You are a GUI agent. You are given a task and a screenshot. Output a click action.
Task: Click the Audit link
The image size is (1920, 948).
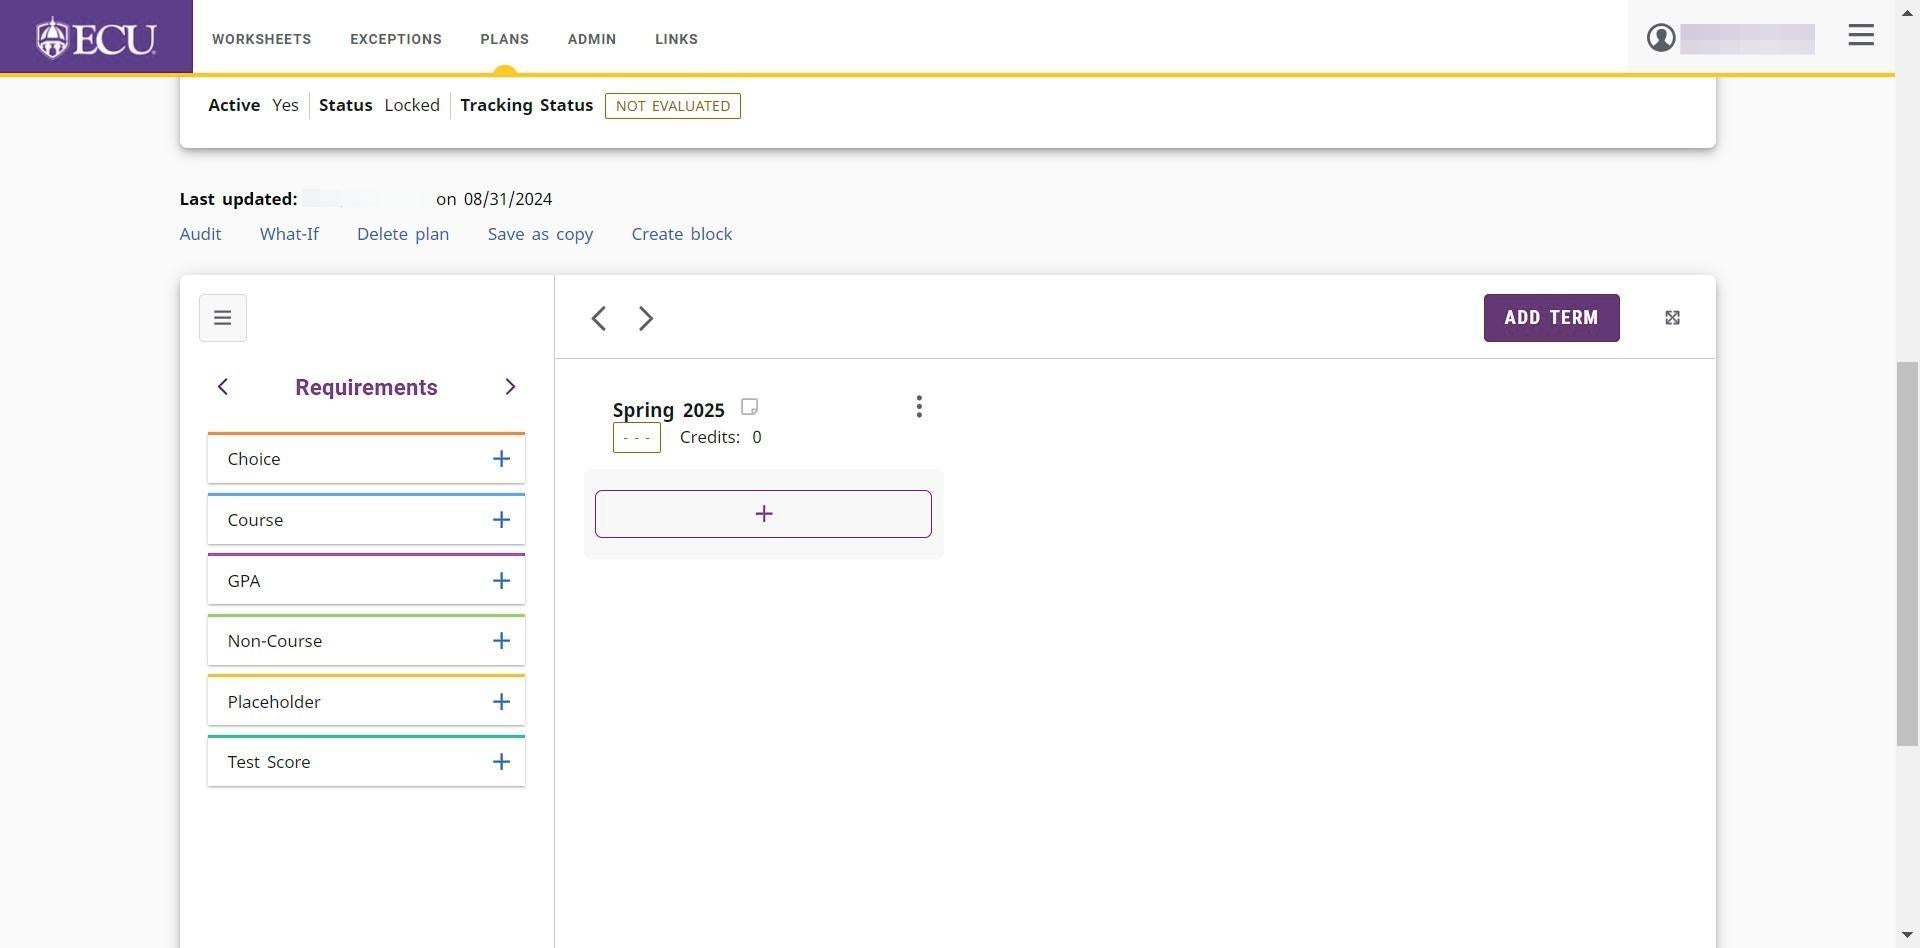click(200, 234)
